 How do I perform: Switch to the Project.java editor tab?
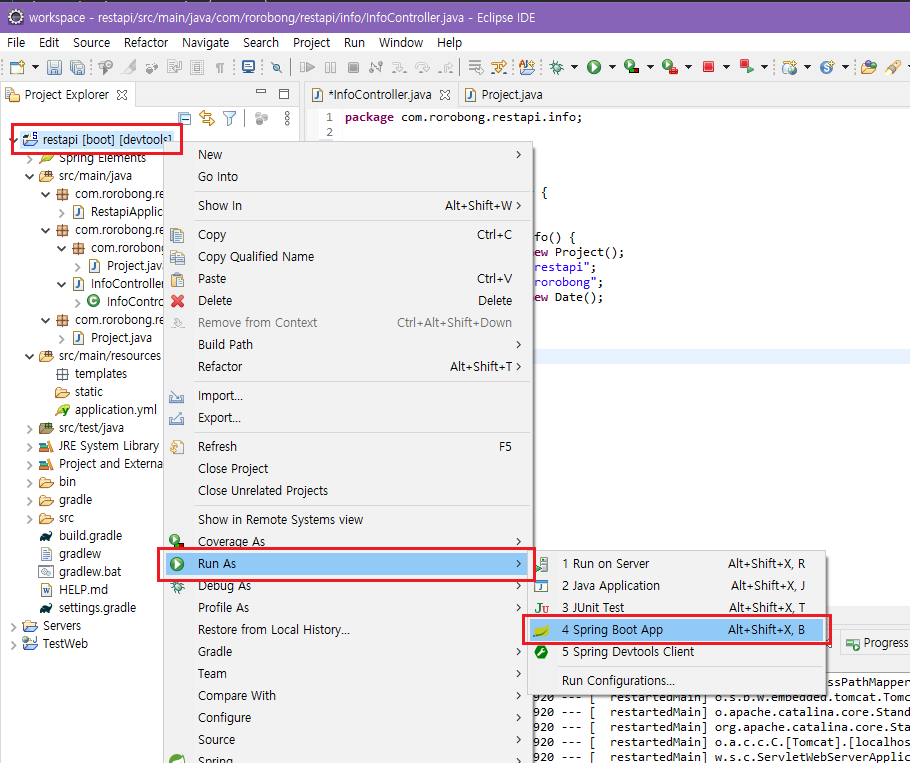click(x=504, y=95)
